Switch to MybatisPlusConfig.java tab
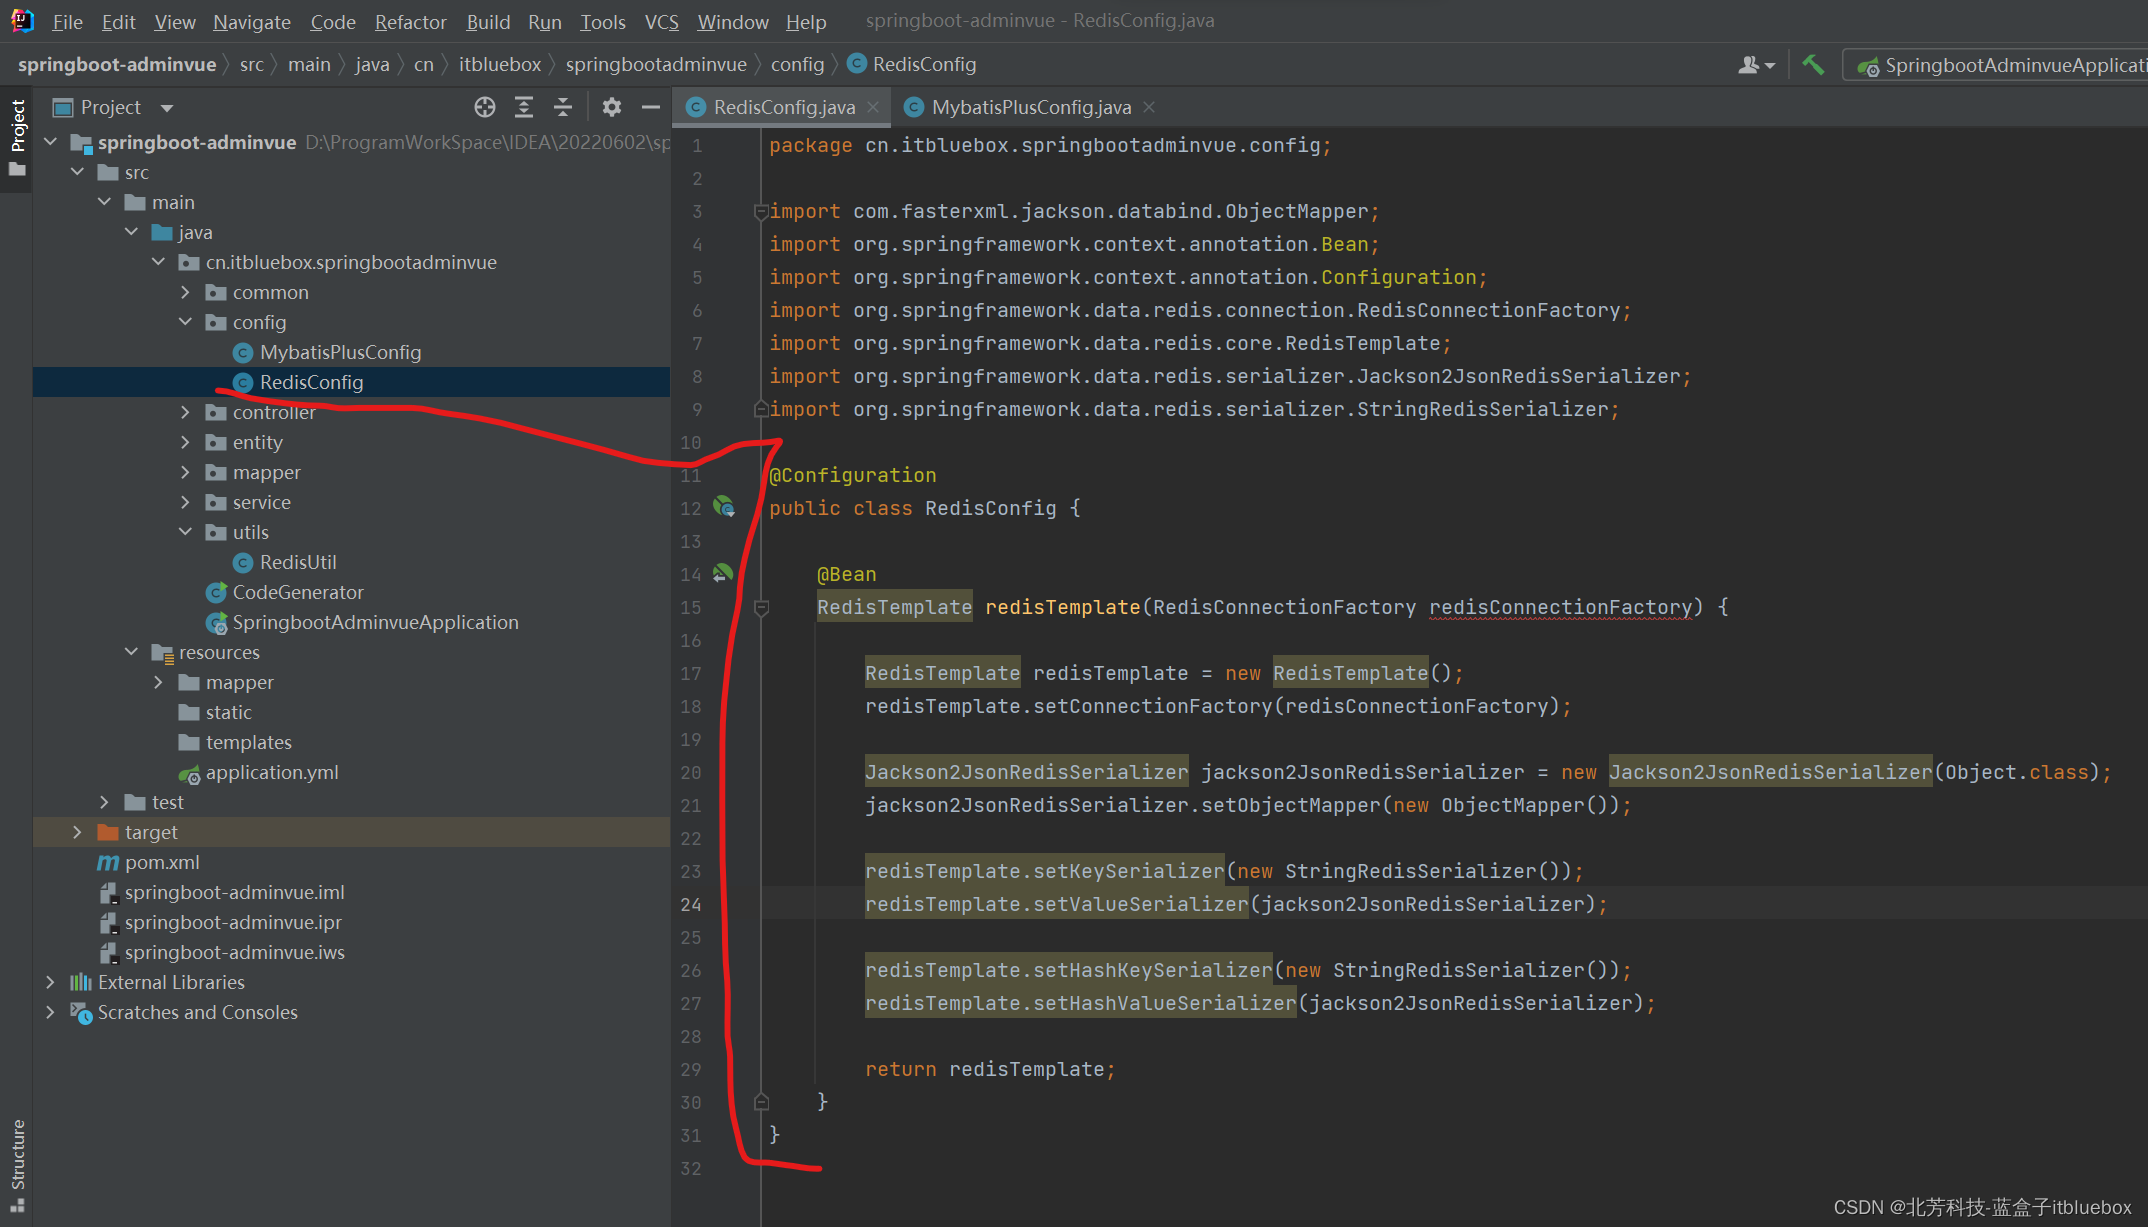 tap(1030, 107)
